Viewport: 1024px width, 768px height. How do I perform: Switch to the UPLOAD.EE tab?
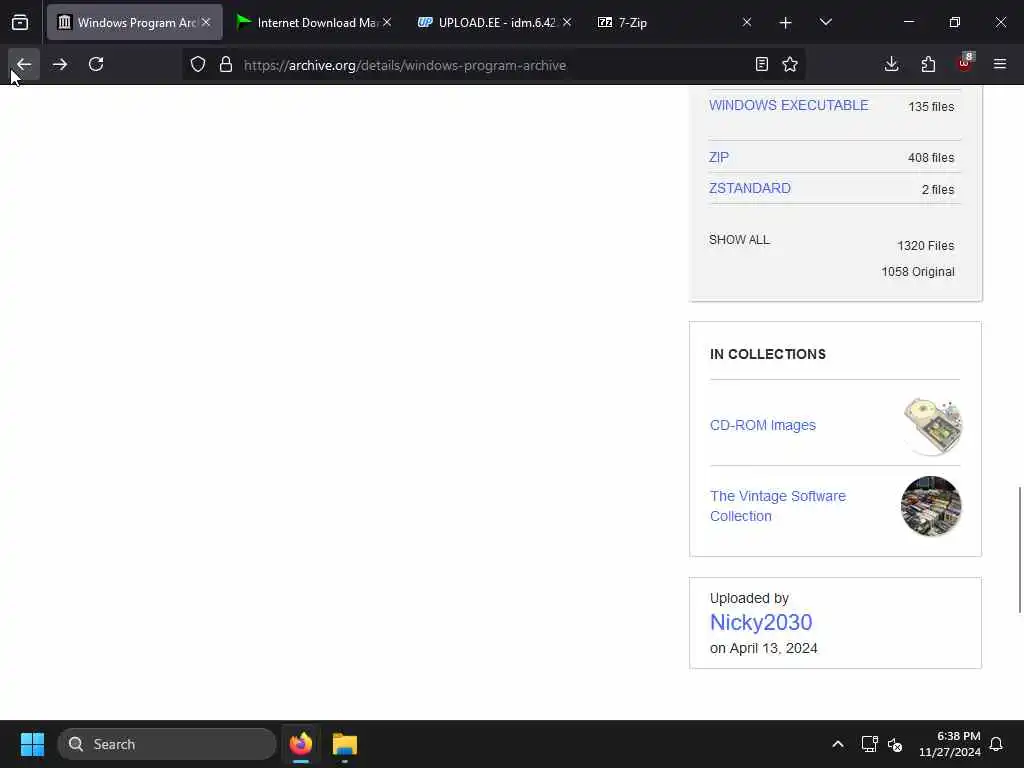[494, 22]
